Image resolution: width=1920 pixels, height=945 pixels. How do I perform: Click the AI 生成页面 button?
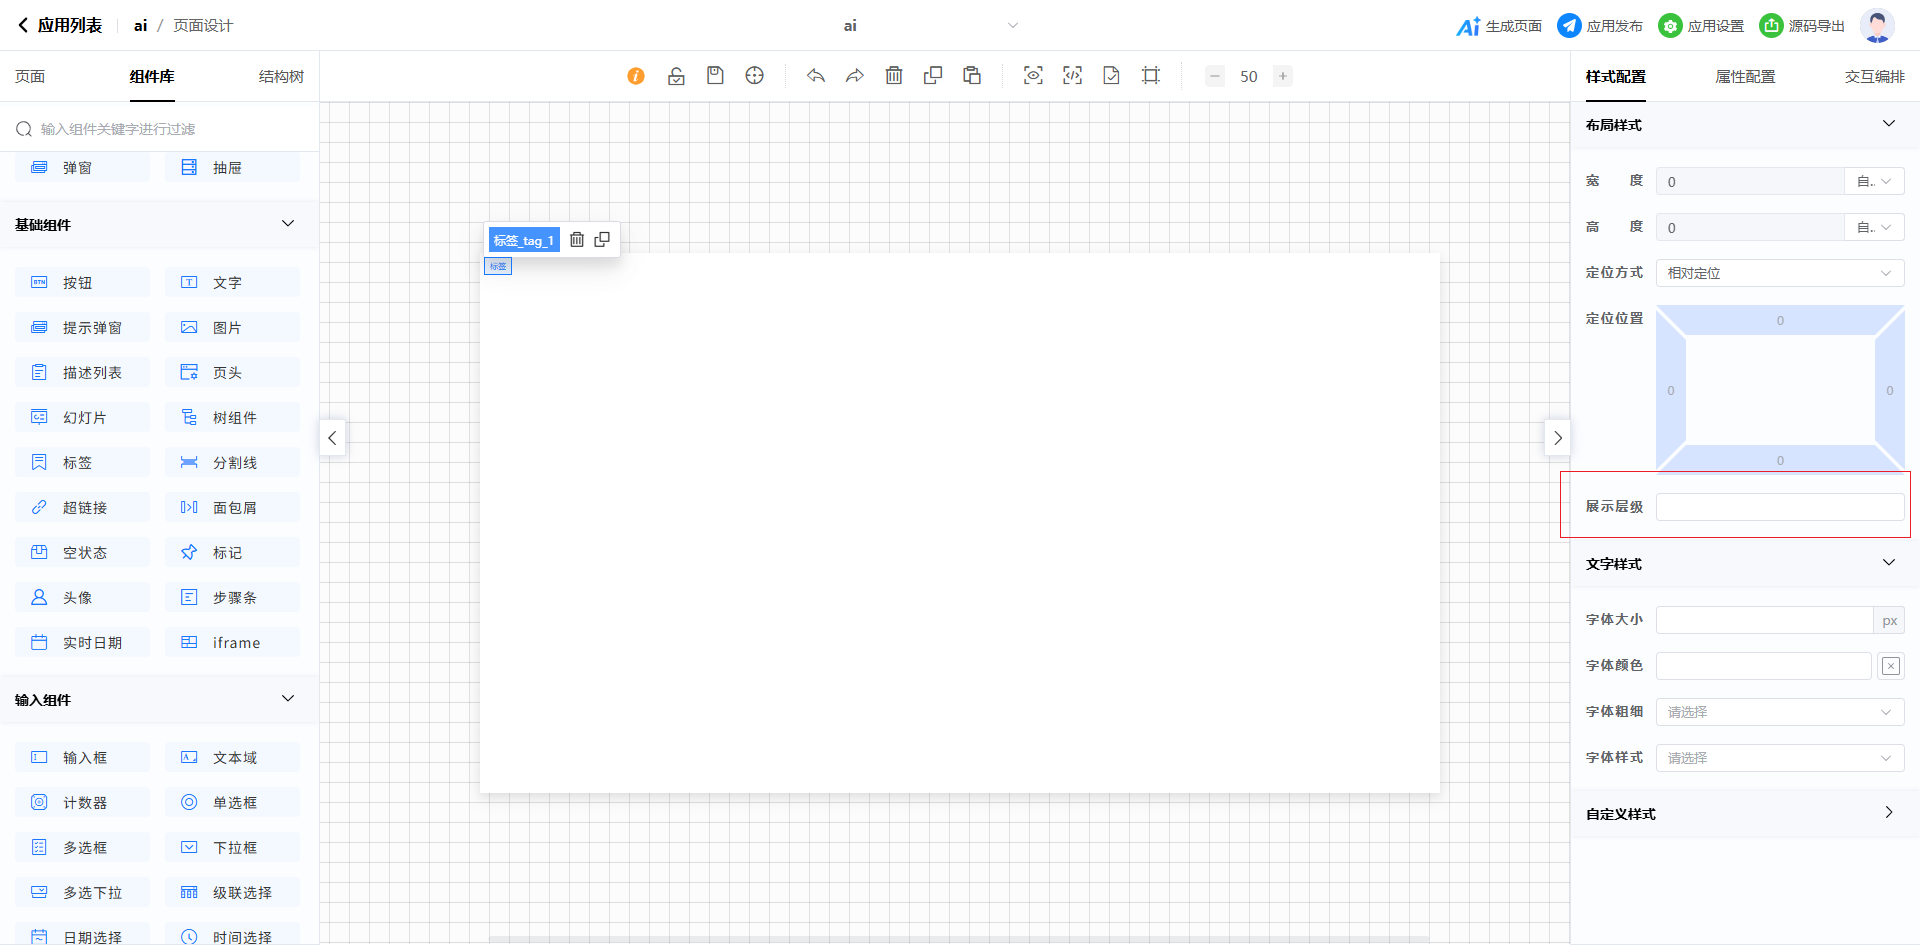(1499, 26)
